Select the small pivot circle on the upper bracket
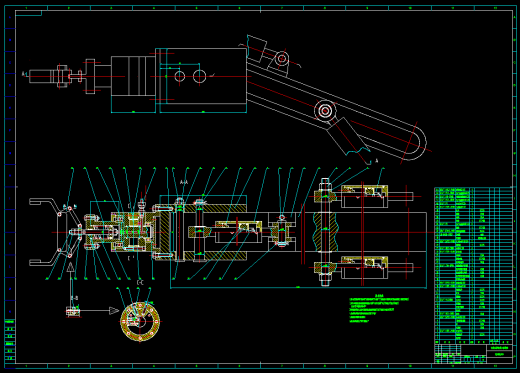This screenshot has width=520, height=373. tap(282, 58)
